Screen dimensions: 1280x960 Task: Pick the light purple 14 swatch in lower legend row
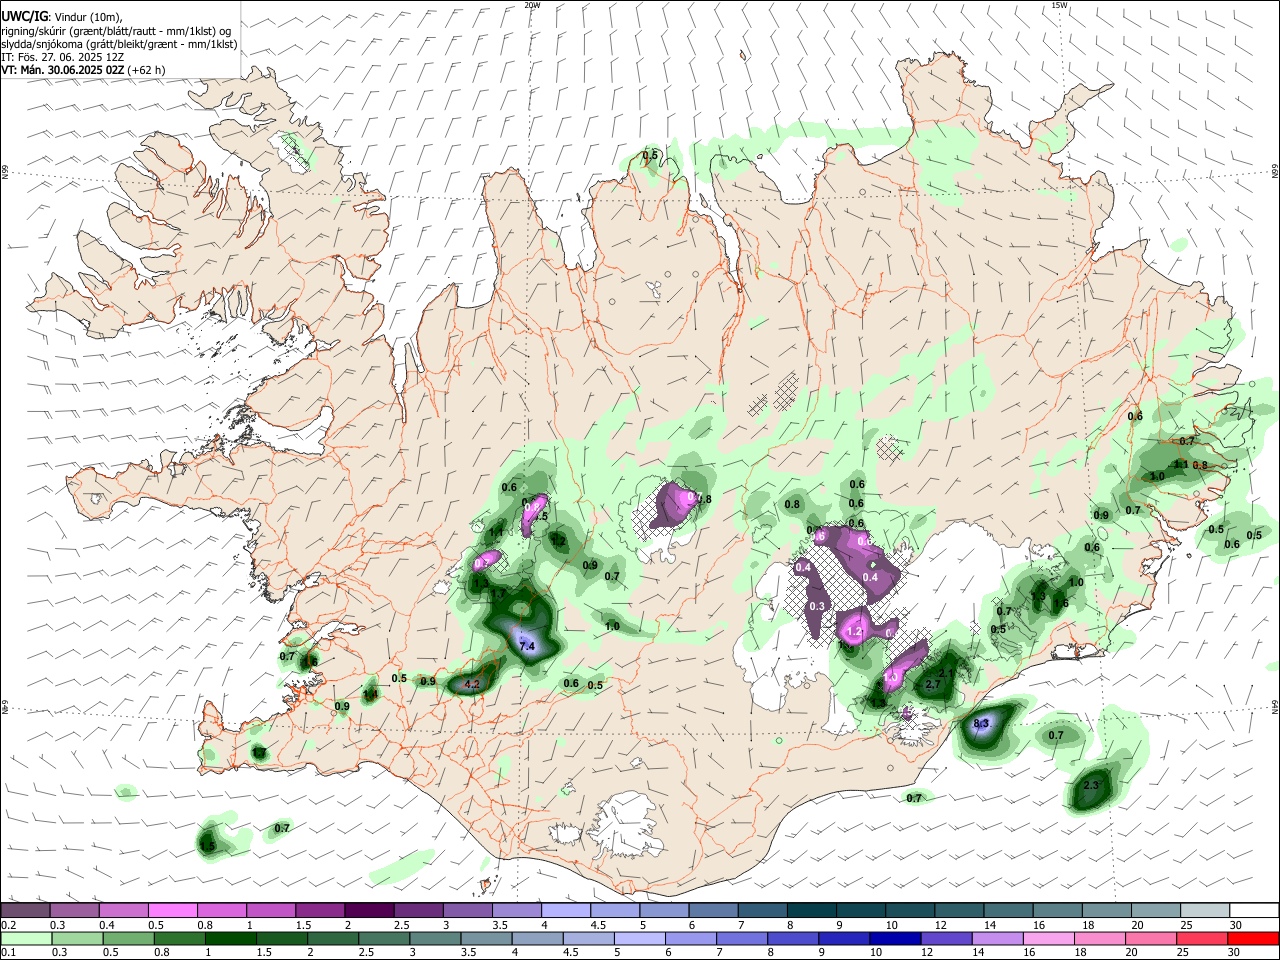click(x=997, y=938)
